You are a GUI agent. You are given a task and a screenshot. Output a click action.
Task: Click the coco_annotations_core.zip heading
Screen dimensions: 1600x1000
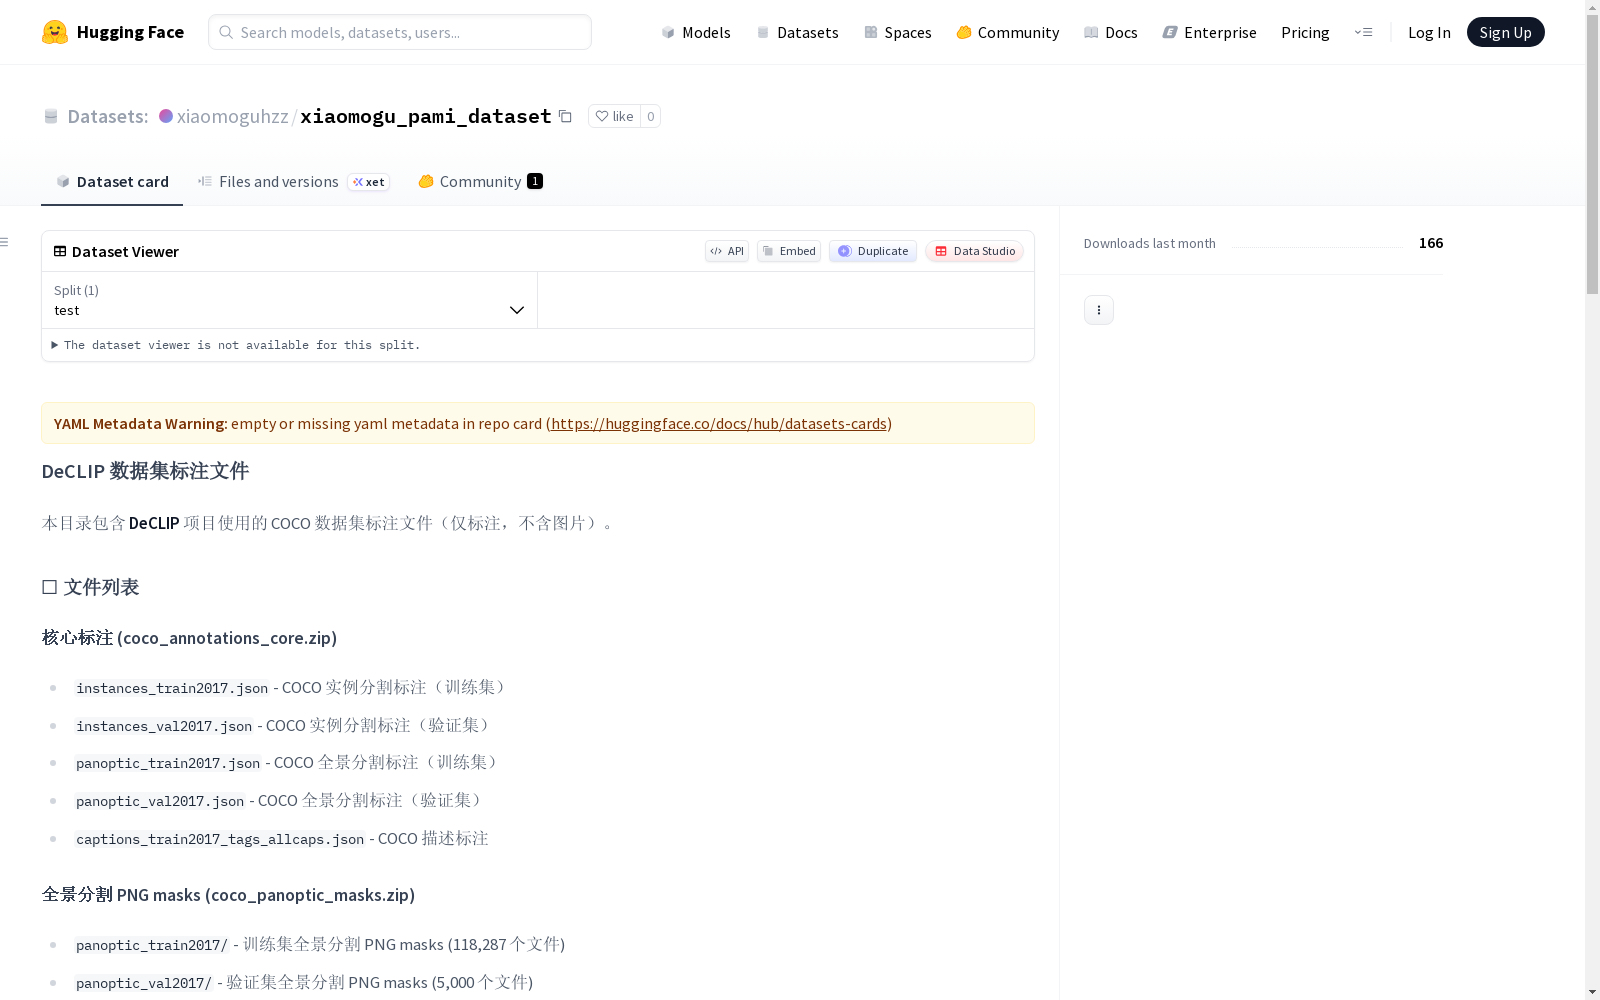click(189, 638)
